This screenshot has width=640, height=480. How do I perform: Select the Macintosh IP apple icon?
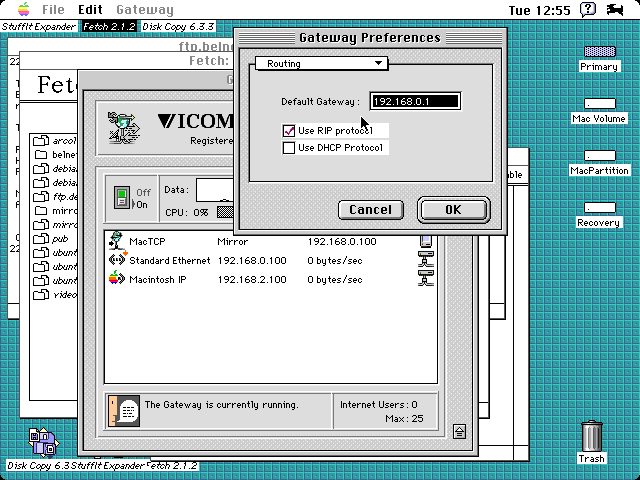(116, 278)
